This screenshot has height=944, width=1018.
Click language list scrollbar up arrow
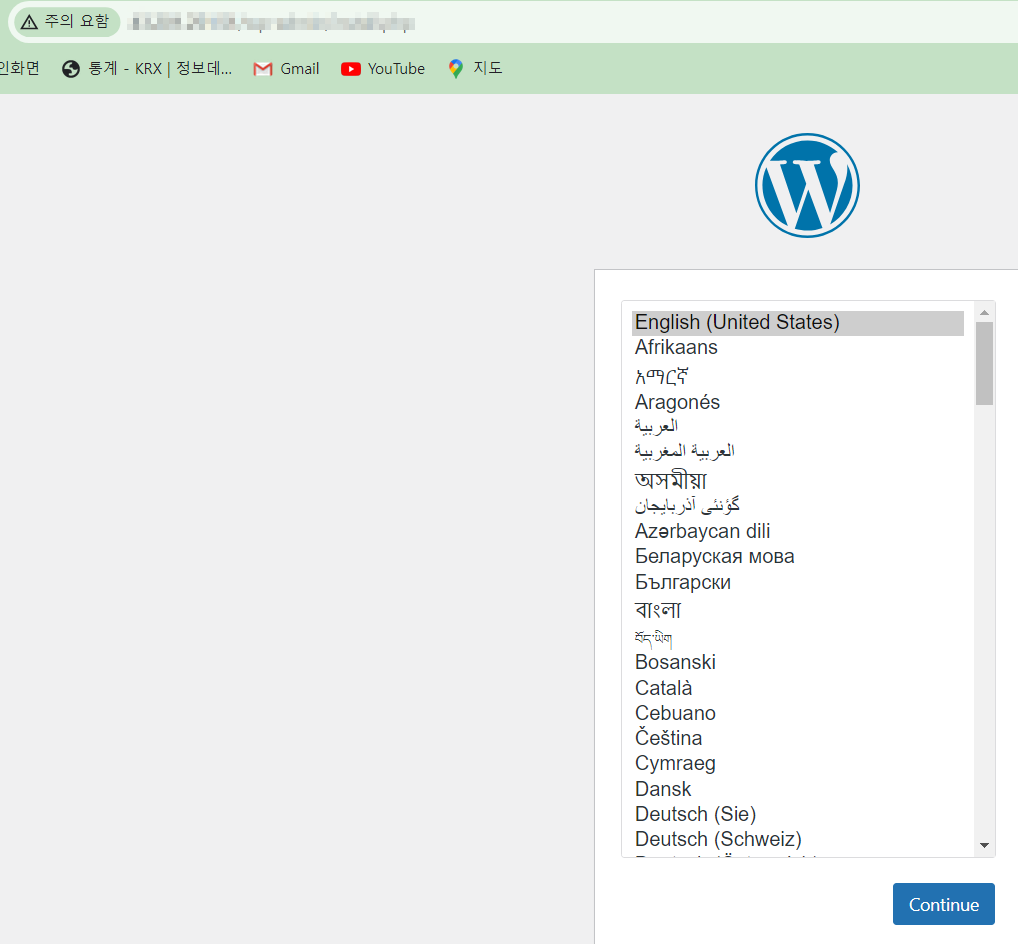(x=984, y=312)
